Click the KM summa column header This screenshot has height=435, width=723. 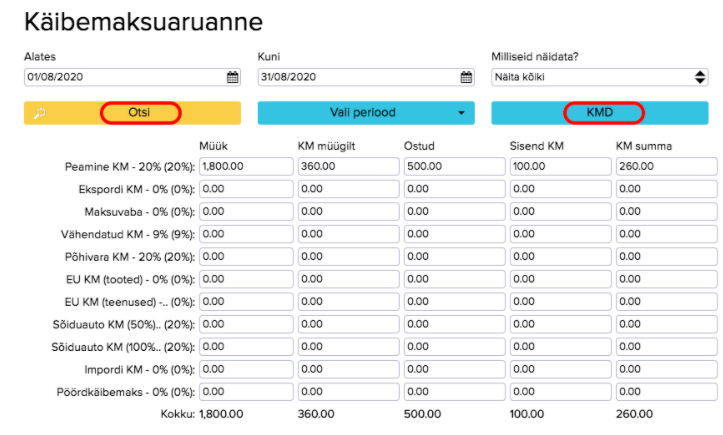click(x=644, y=146)
